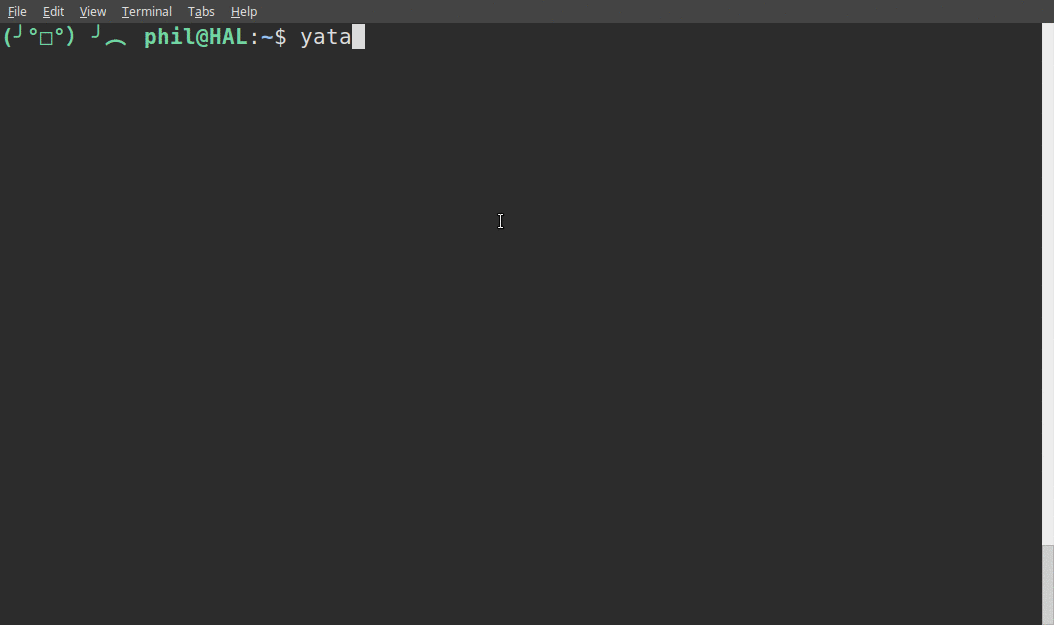
Task: Open the Edit menu
Action: pyautogui.click(x=53, y=11)
